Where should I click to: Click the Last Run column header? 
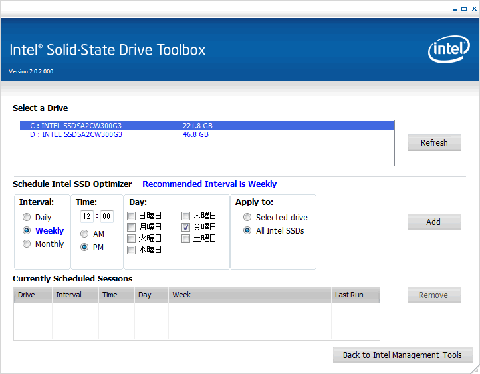[356, 295]
